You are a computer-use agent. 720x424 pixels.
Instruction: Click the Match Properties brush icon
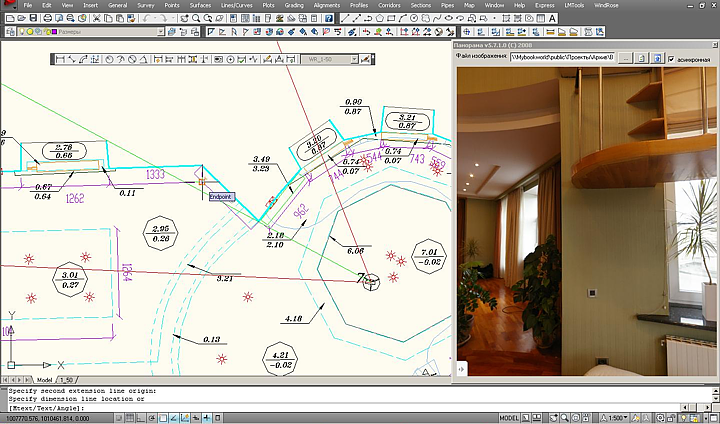click(x=131, y=18)
